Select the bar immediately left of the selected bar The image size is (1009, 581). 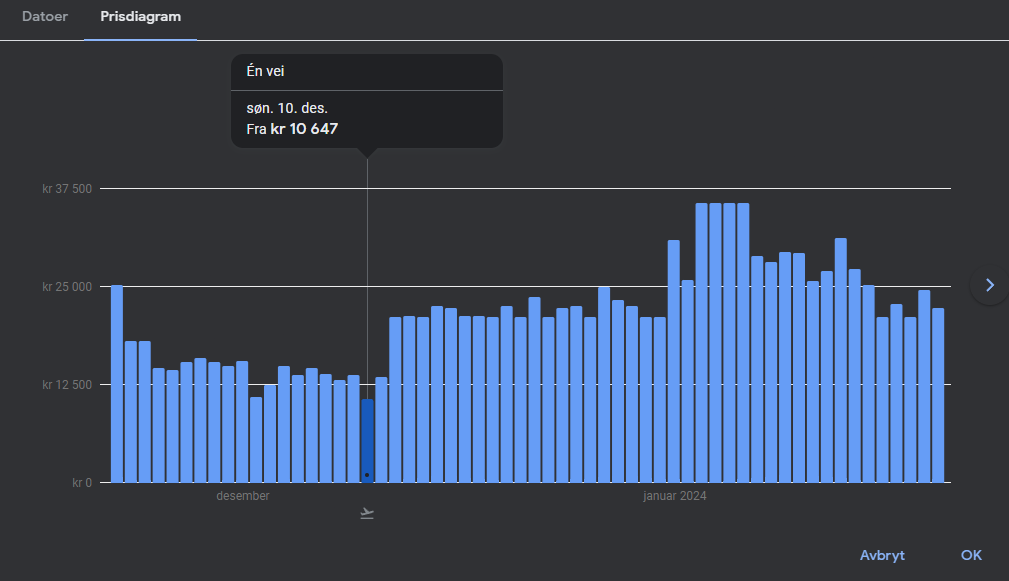(x=353, y=429)
